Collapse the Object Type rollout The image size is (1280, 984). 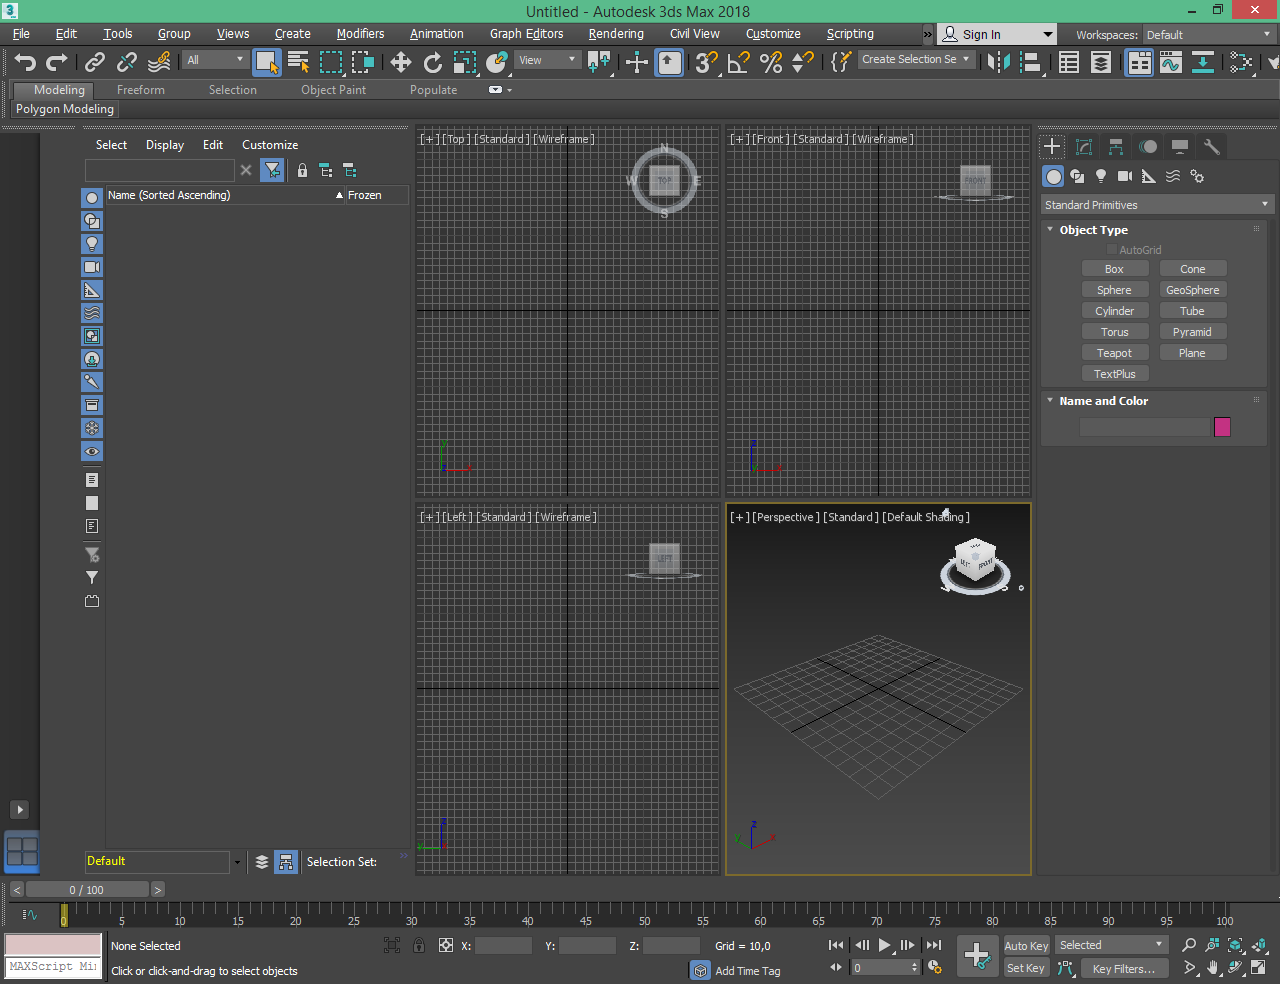(x=1094, y=230)
